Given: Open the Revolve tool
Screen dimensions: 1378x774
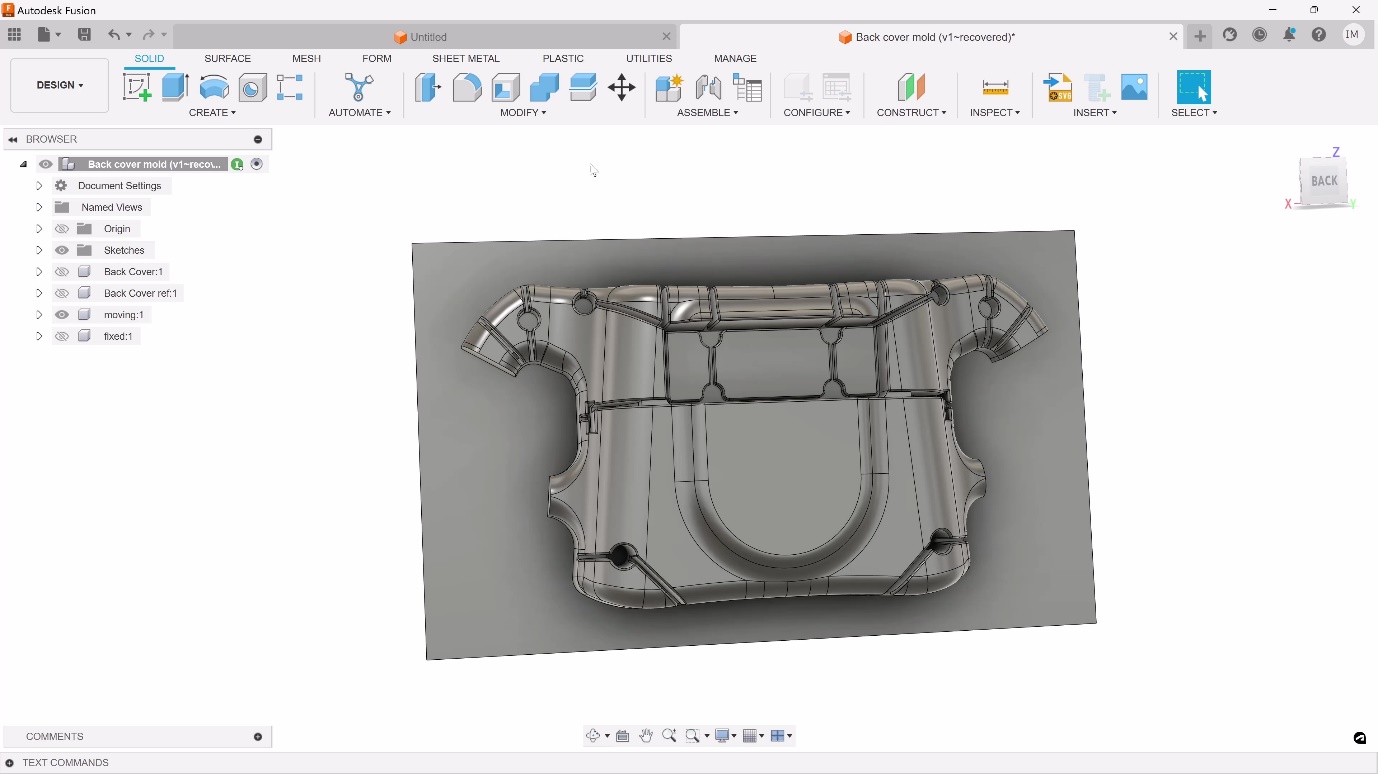Looking at the screenshot, I should [x=214, y=87].
